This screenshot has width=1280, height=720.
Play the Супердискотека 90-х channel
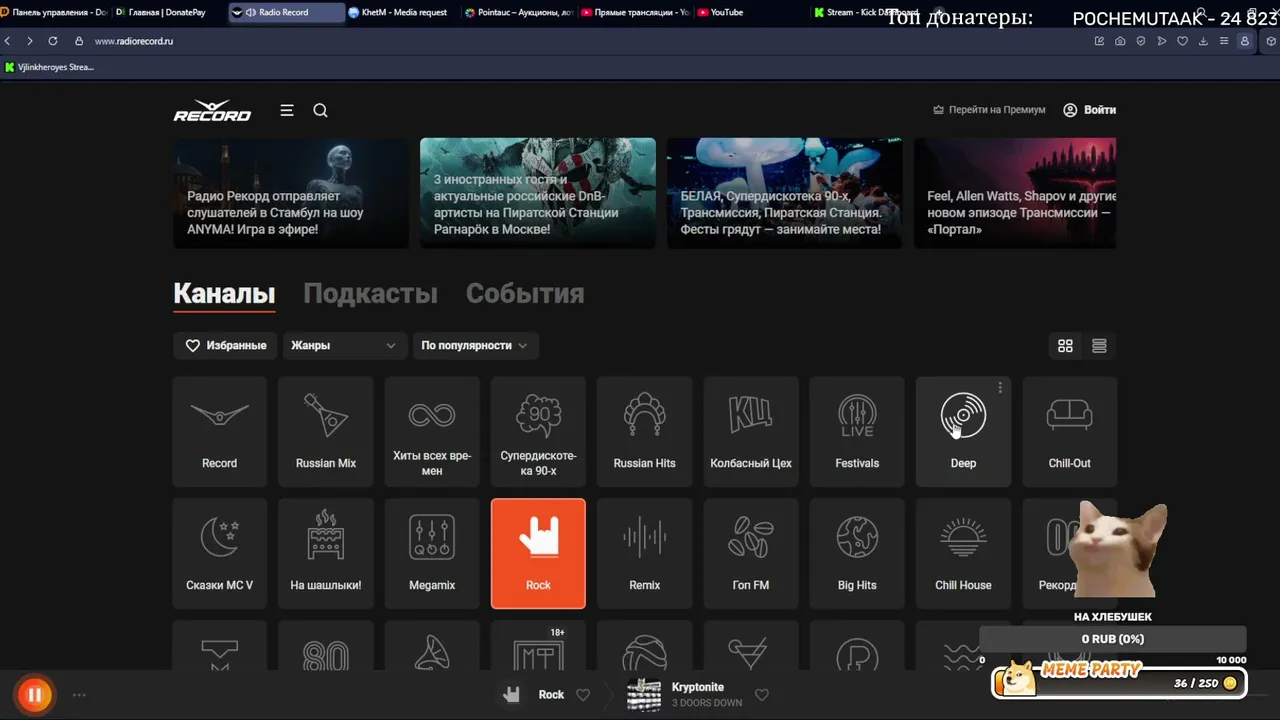[x=538, y=431]
